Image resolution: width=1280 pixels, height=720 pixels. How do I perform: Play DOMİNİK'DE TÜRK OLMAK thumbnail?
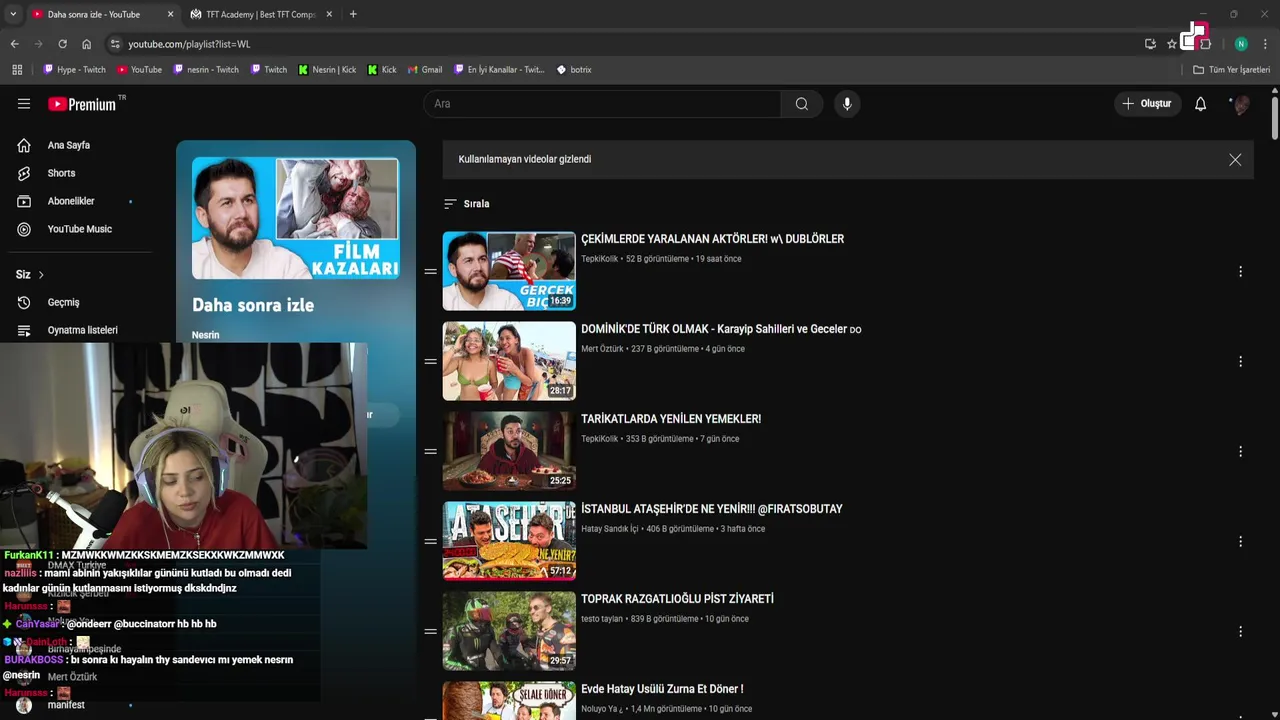tap(509, 361)
